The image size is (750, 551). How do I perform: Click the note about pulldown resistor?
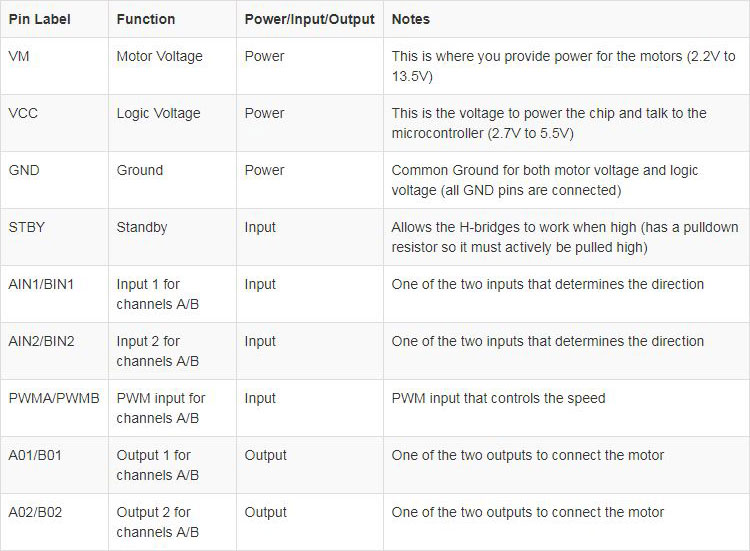(x=565, y=237)
